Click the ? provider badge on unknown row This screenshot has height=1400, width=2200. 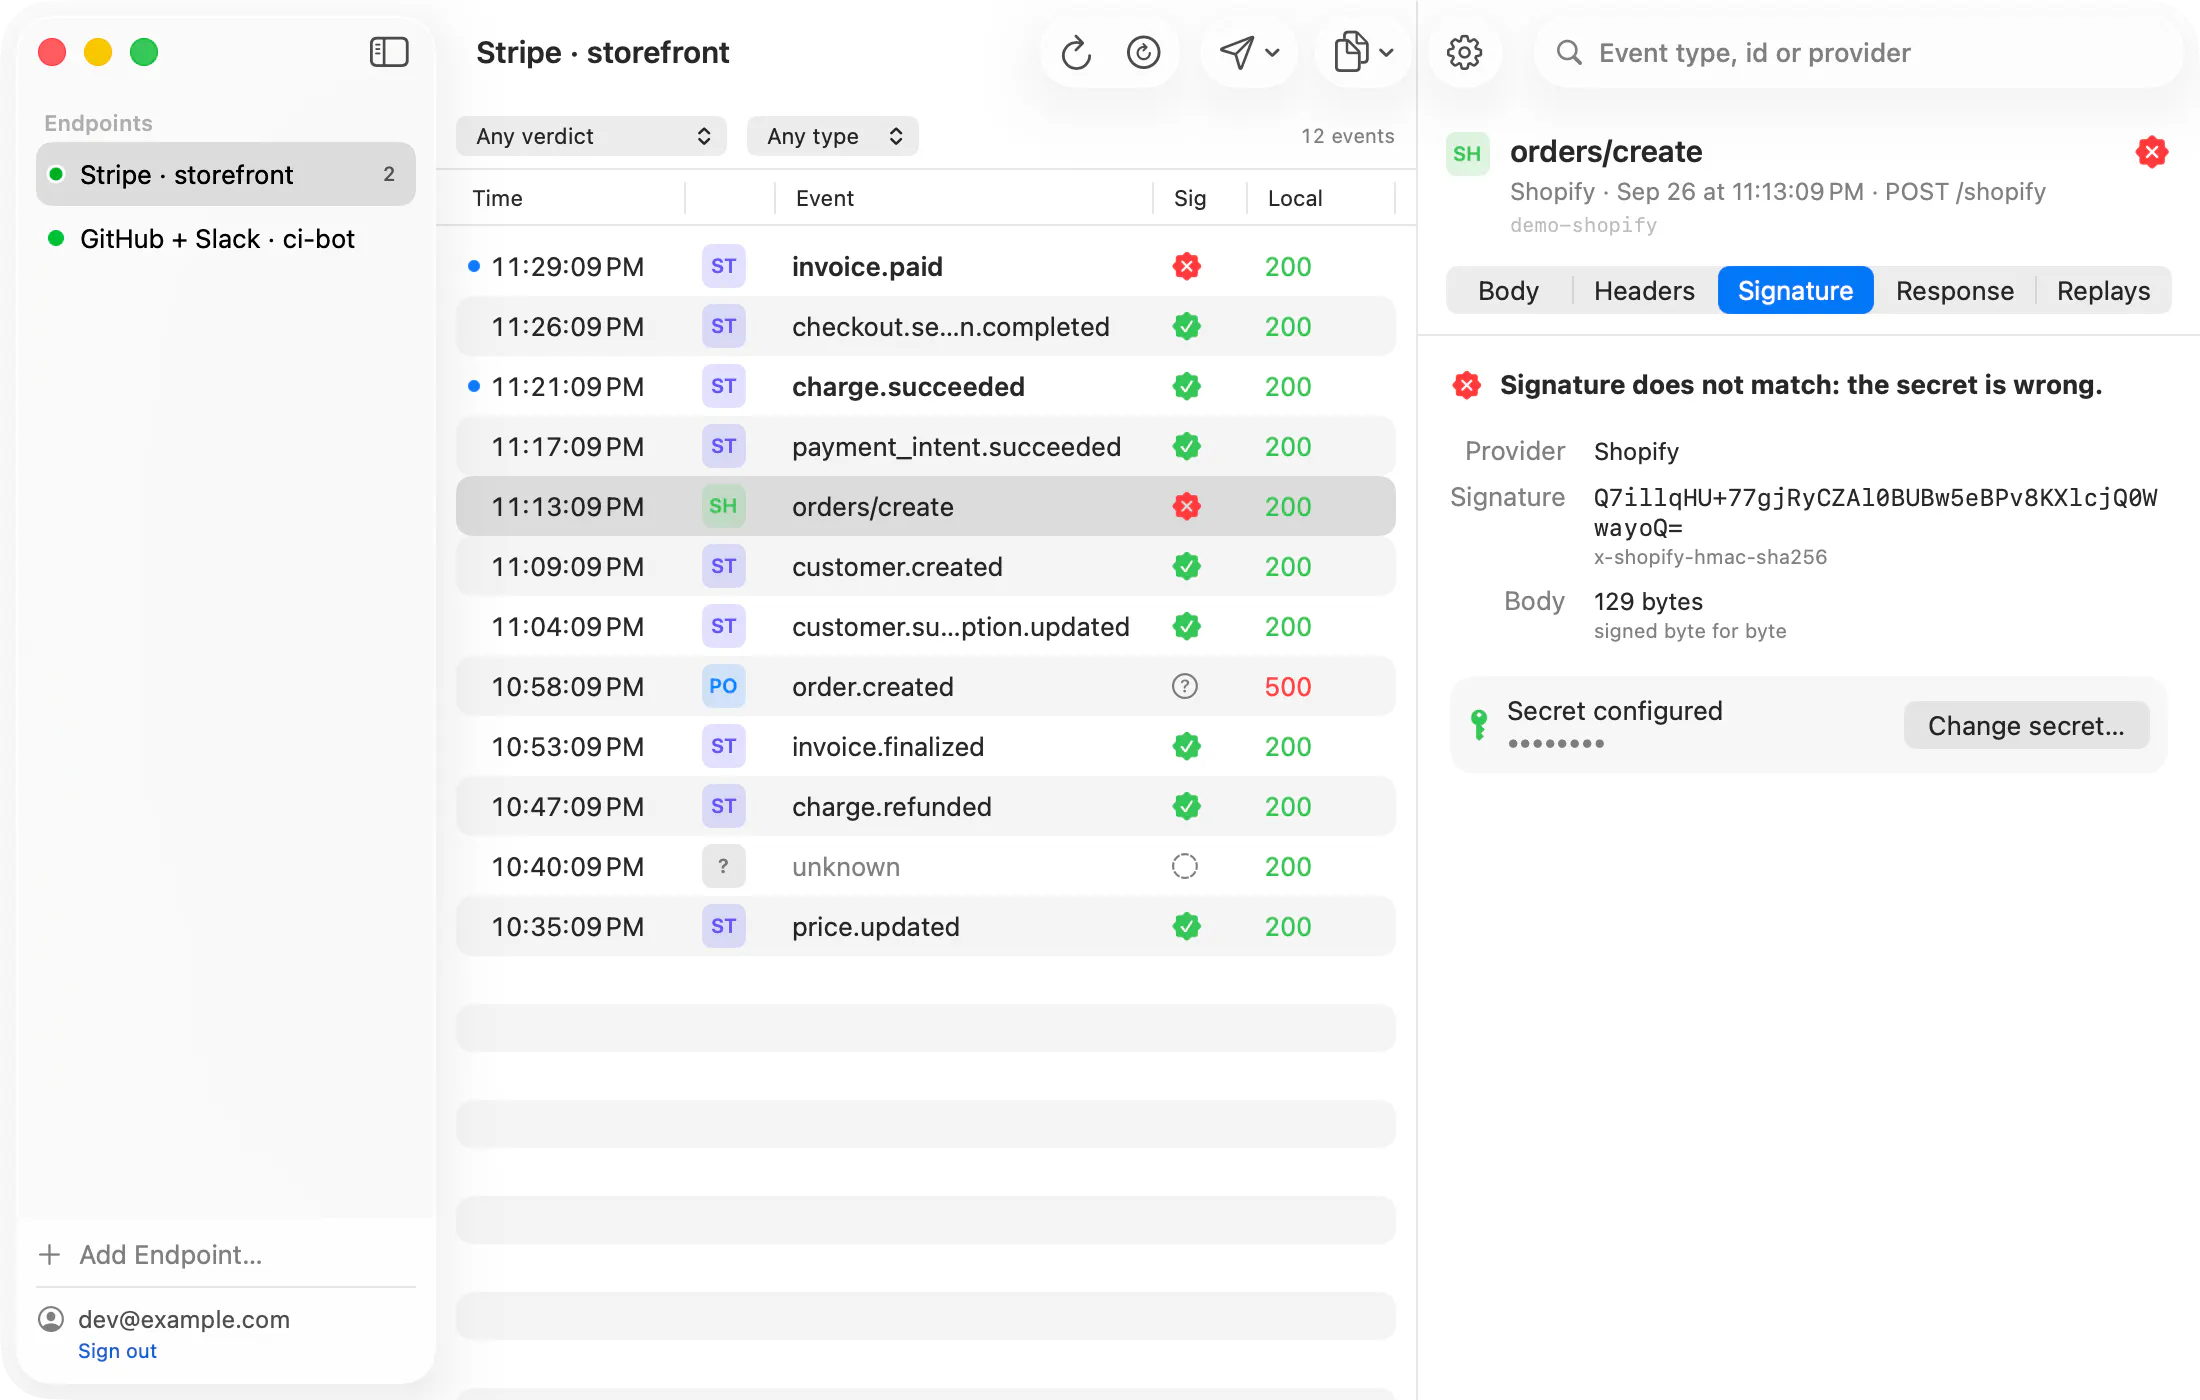(x=723, y=866)
